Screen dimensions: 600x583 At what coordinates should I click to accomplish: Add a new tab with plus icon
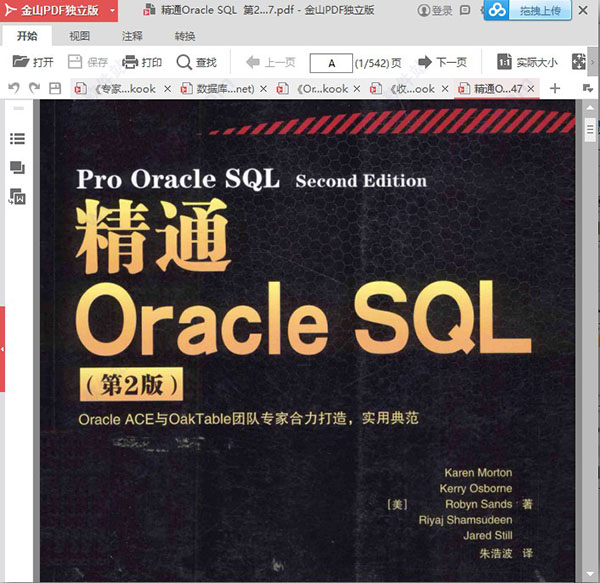tap(555, 88)
